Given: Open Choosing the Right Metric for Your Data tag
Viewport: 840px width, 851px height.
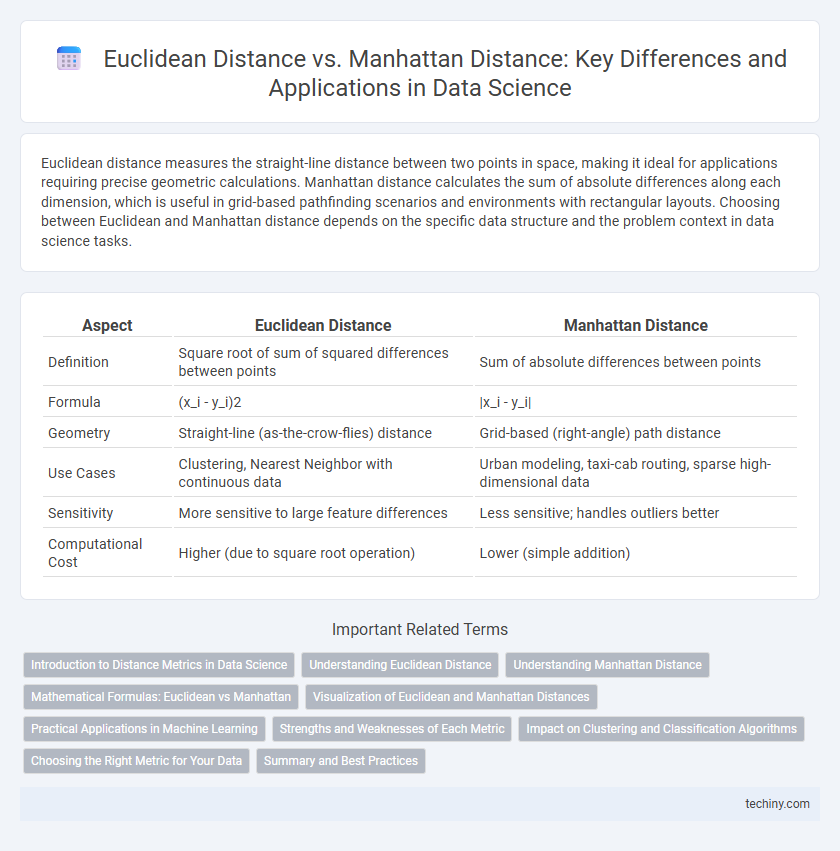Looking at the screenshot, I should pos(136,761).
